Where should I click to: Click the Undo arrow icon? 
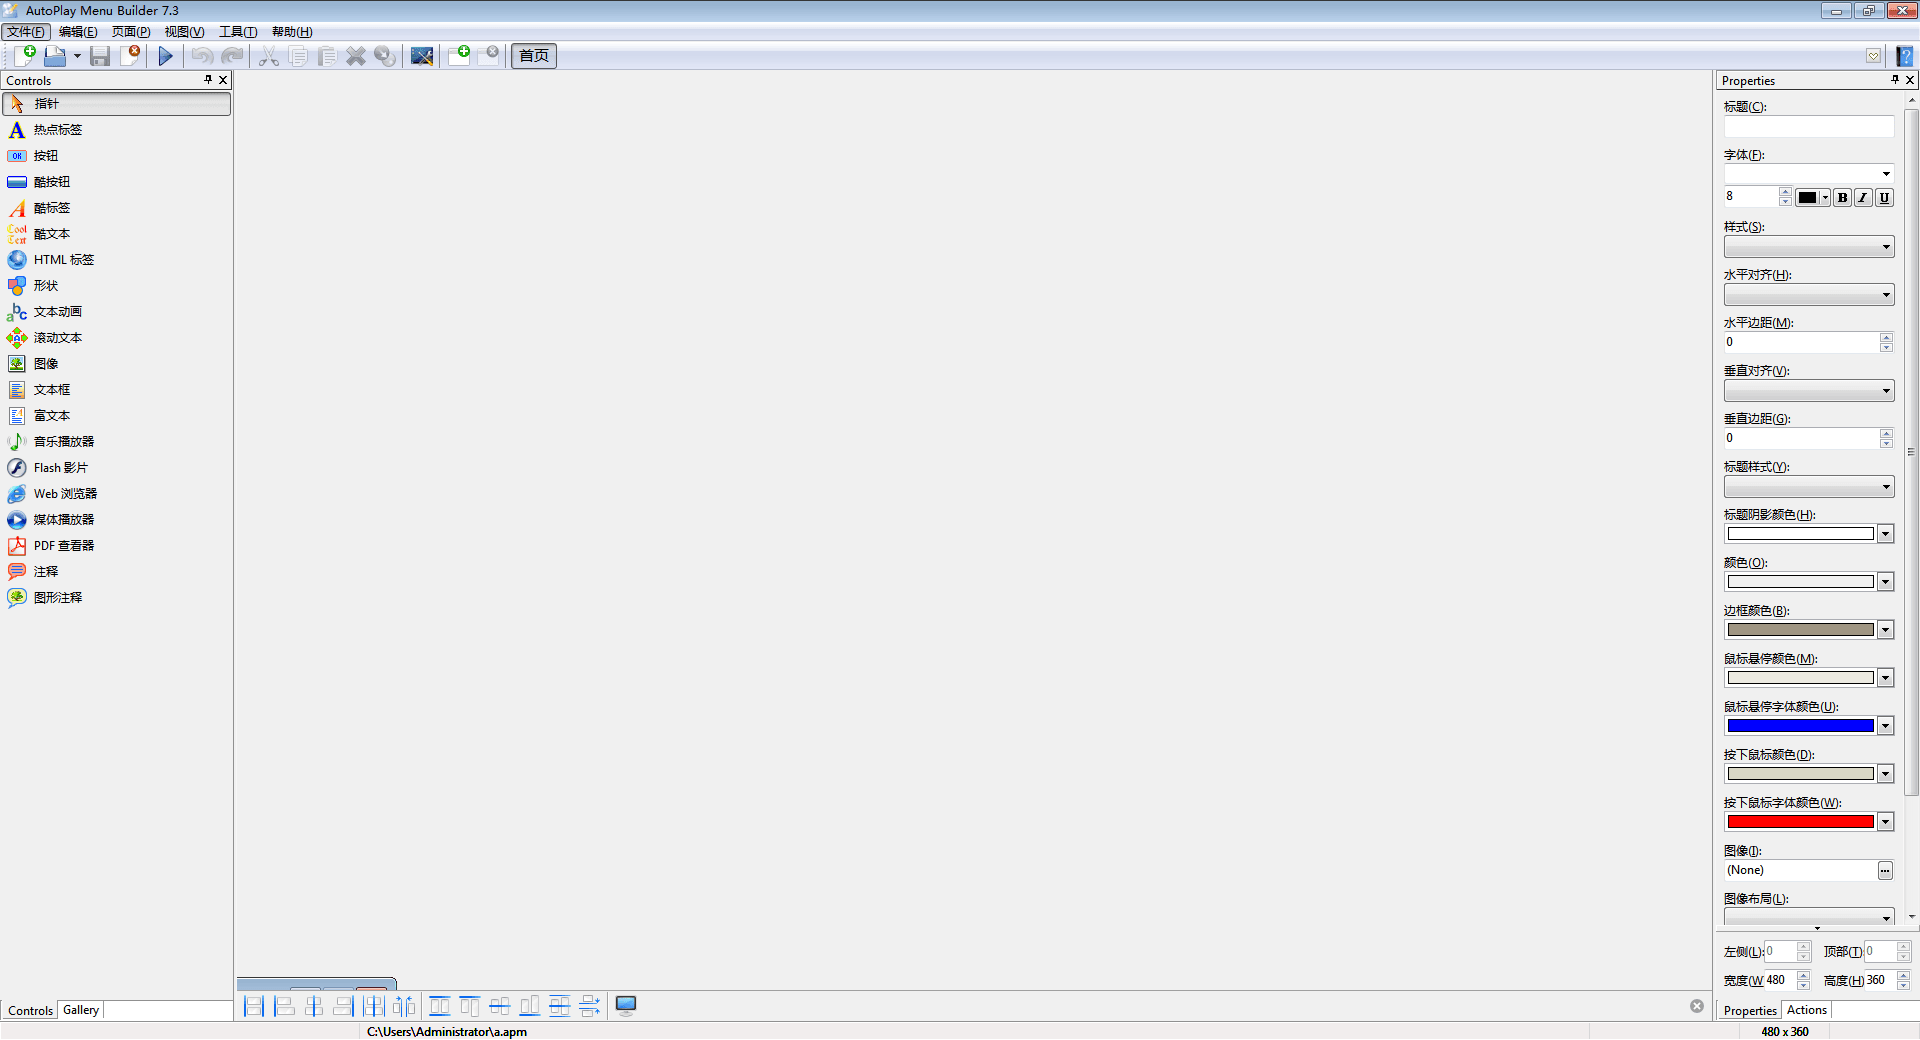[x=202, y=56]
